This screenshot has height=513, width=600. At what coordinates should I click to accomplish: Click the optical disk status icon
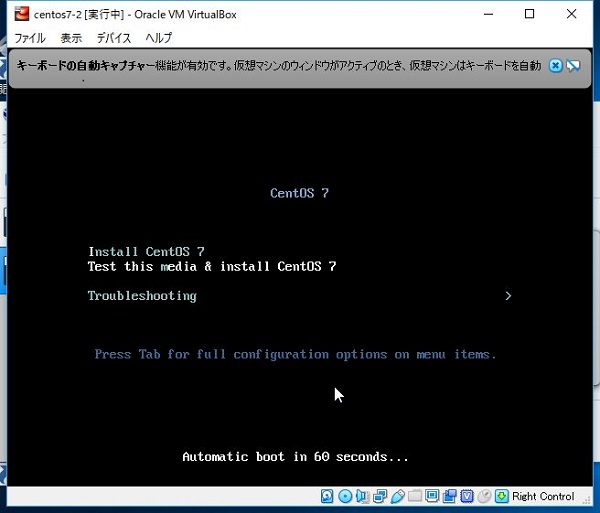pyautogui.click(x=345, y=496)
